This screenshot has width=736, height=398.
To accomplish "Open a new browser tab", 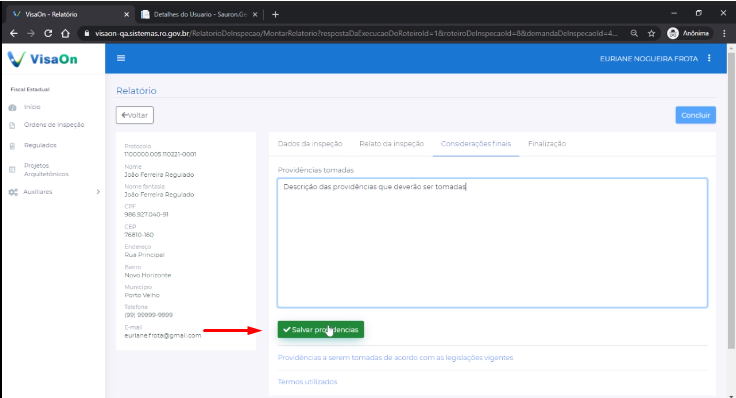I will pos(276,15).
